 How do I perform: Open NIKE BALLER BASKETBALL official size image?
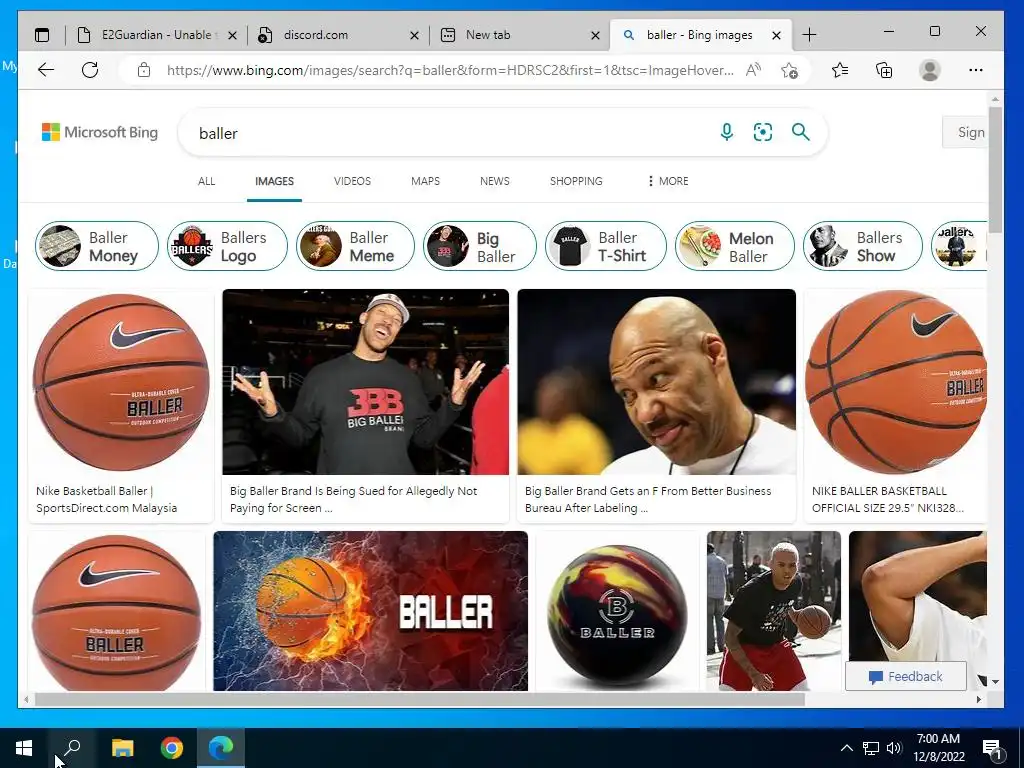tap(895, 382)
